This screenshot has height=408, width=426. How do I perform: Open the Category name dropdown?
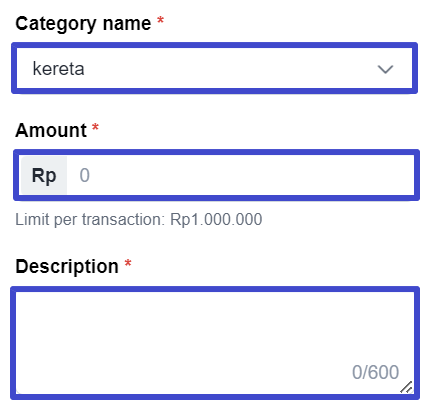pos(214,68)
